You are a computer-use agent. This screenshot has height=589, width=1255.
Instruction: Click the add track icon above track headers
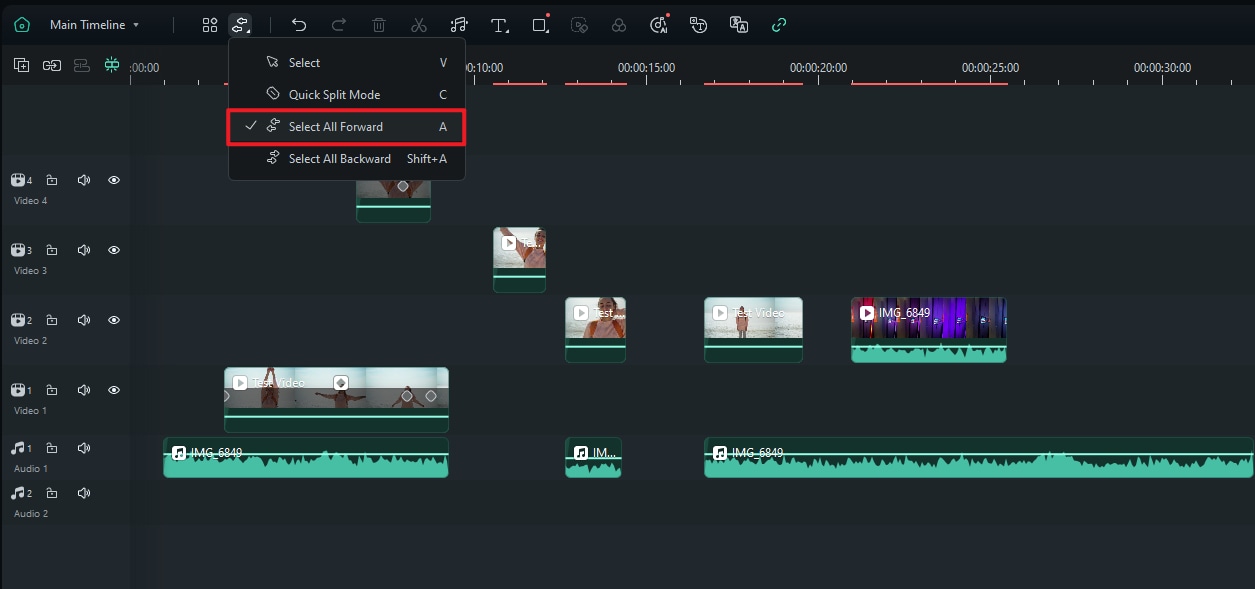(x=21, y=65)
